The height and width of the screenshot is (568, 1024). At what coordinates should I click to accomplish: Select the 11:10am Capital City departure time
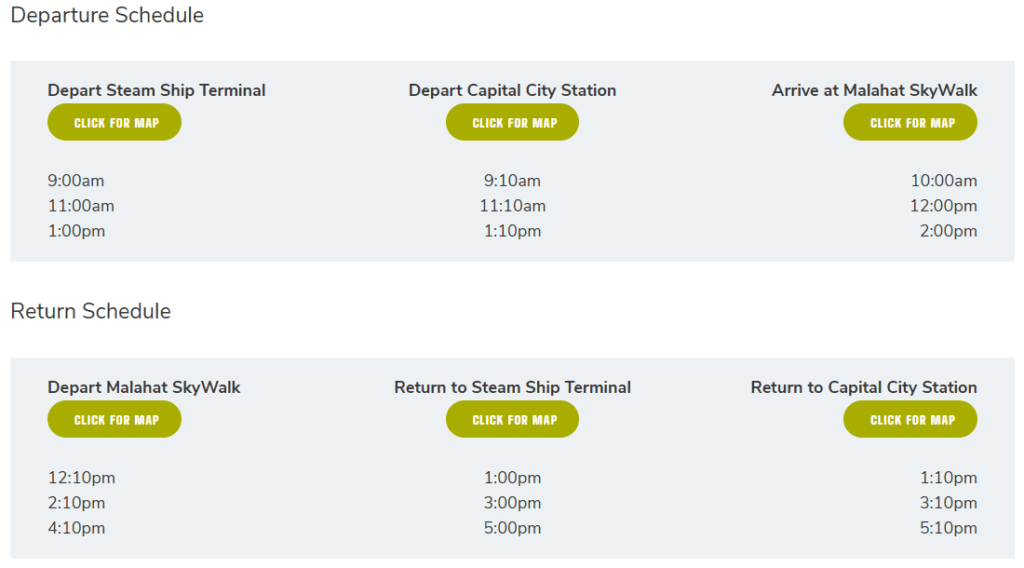coord(513,206)
